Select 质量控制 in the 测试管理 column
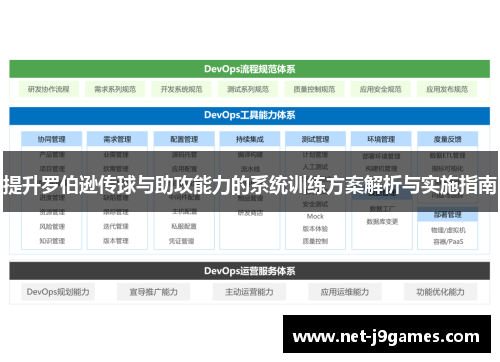Viewport: 500px width, 362px height. (315, 241)
